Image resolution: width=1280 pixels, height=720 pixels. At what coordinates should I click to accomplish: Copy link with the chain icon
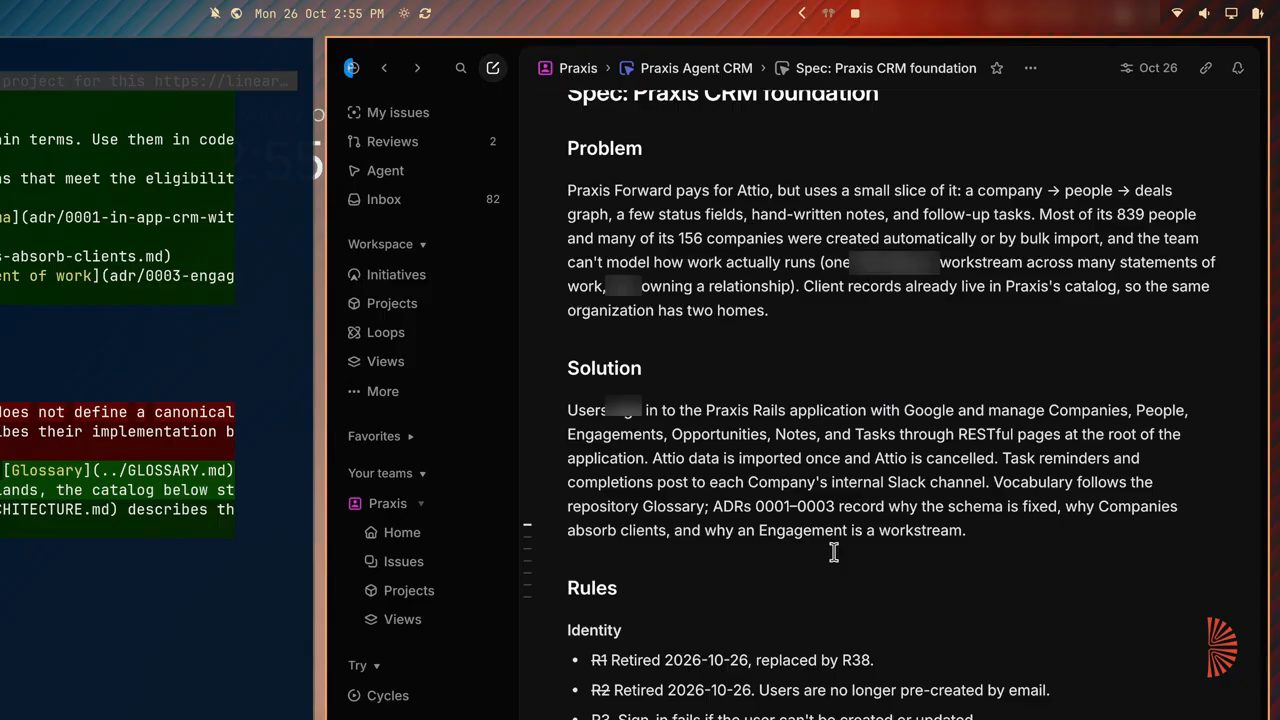pos(1206,68)
